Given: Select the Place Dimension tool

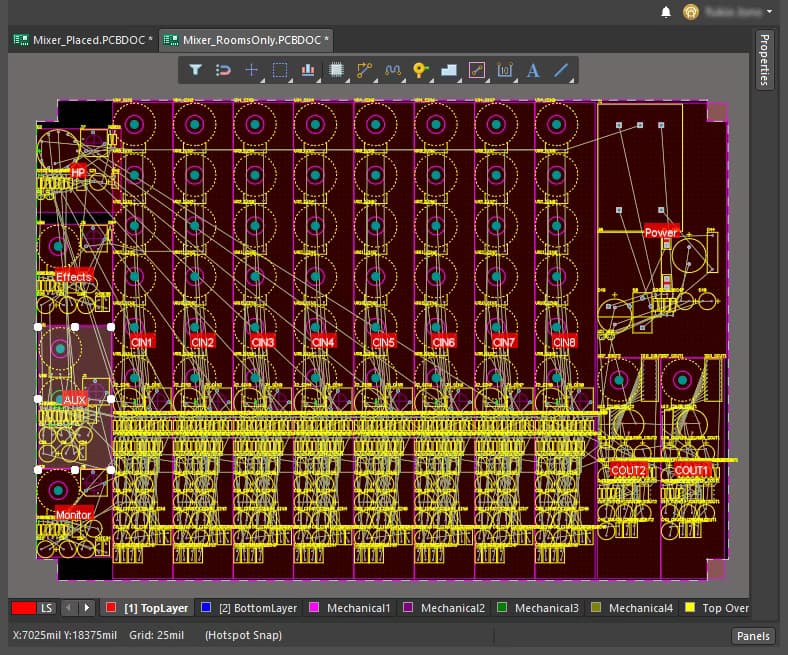Looking at the screenshot, I should tap(504, 71).
